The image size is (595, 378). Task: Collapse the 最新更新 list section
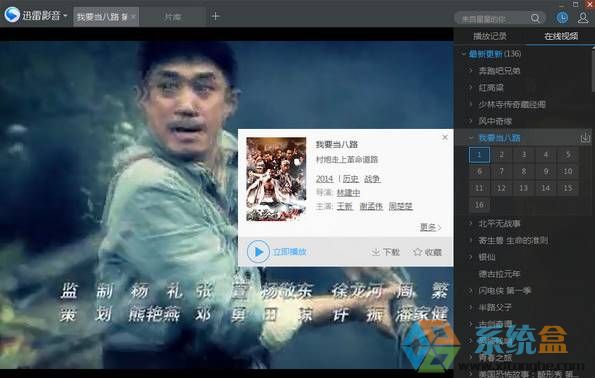[x=464, y=54]
